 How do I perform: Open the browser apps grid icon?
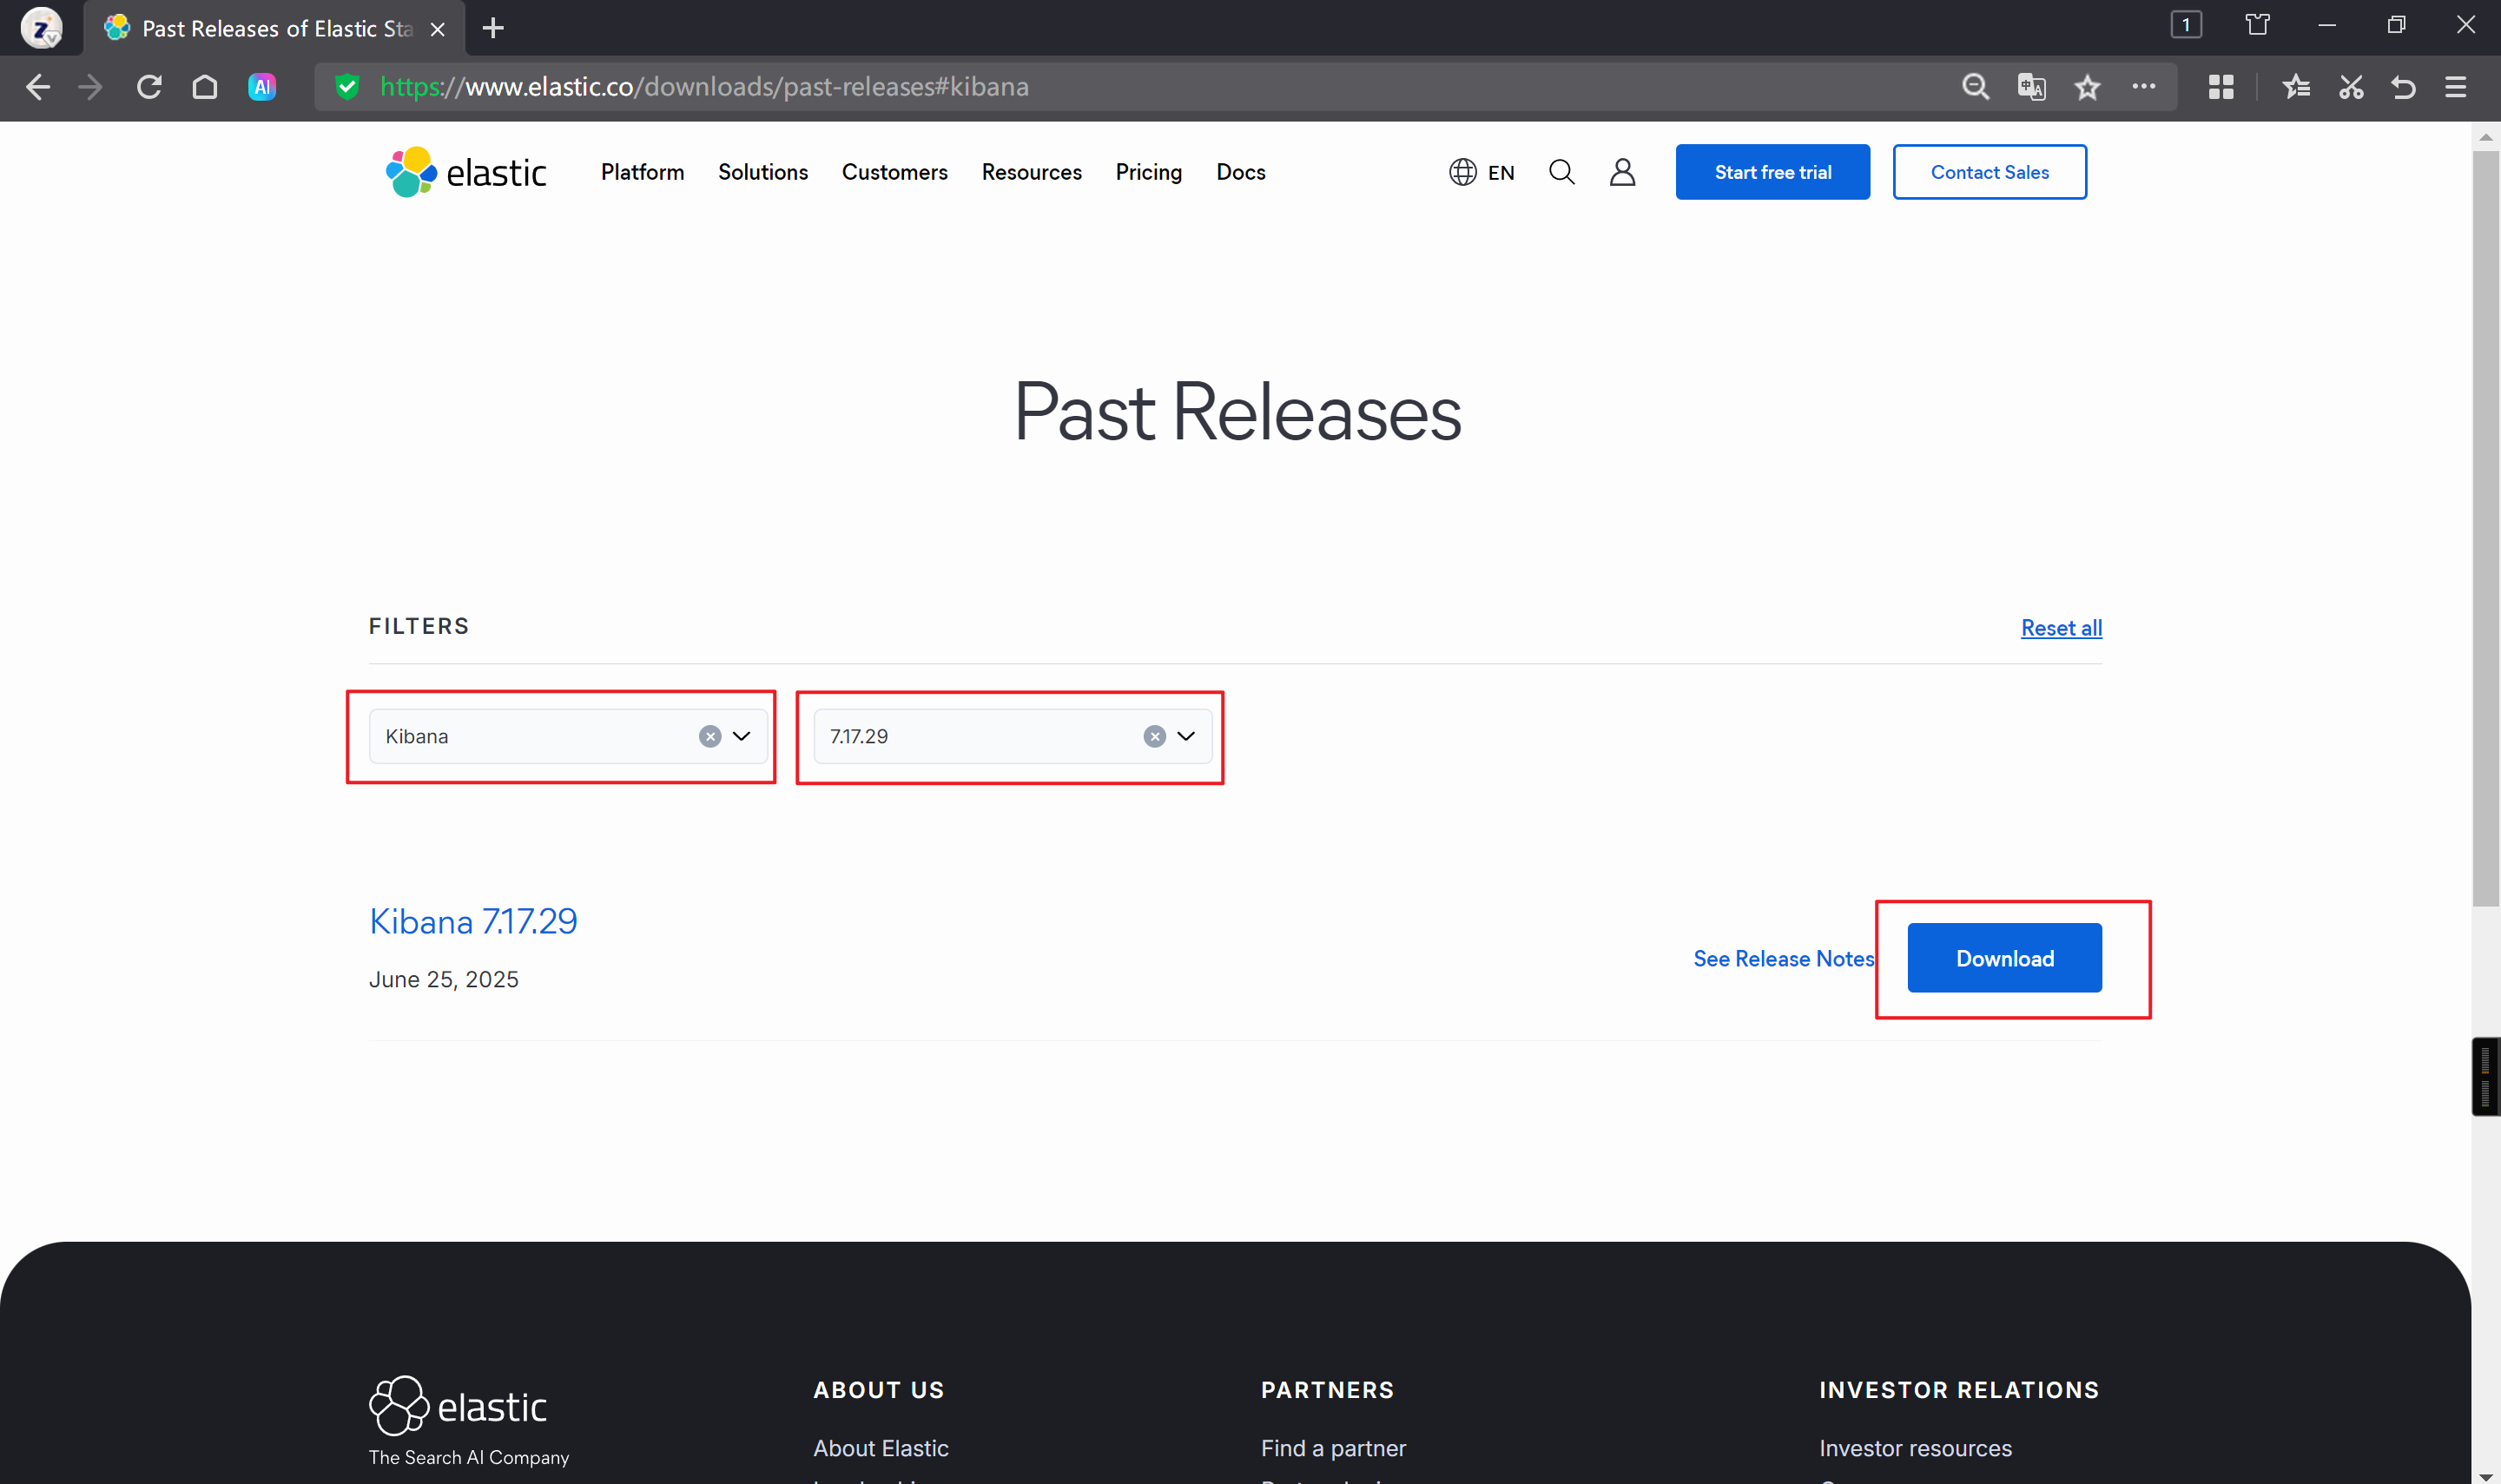tap(2221, 87)
